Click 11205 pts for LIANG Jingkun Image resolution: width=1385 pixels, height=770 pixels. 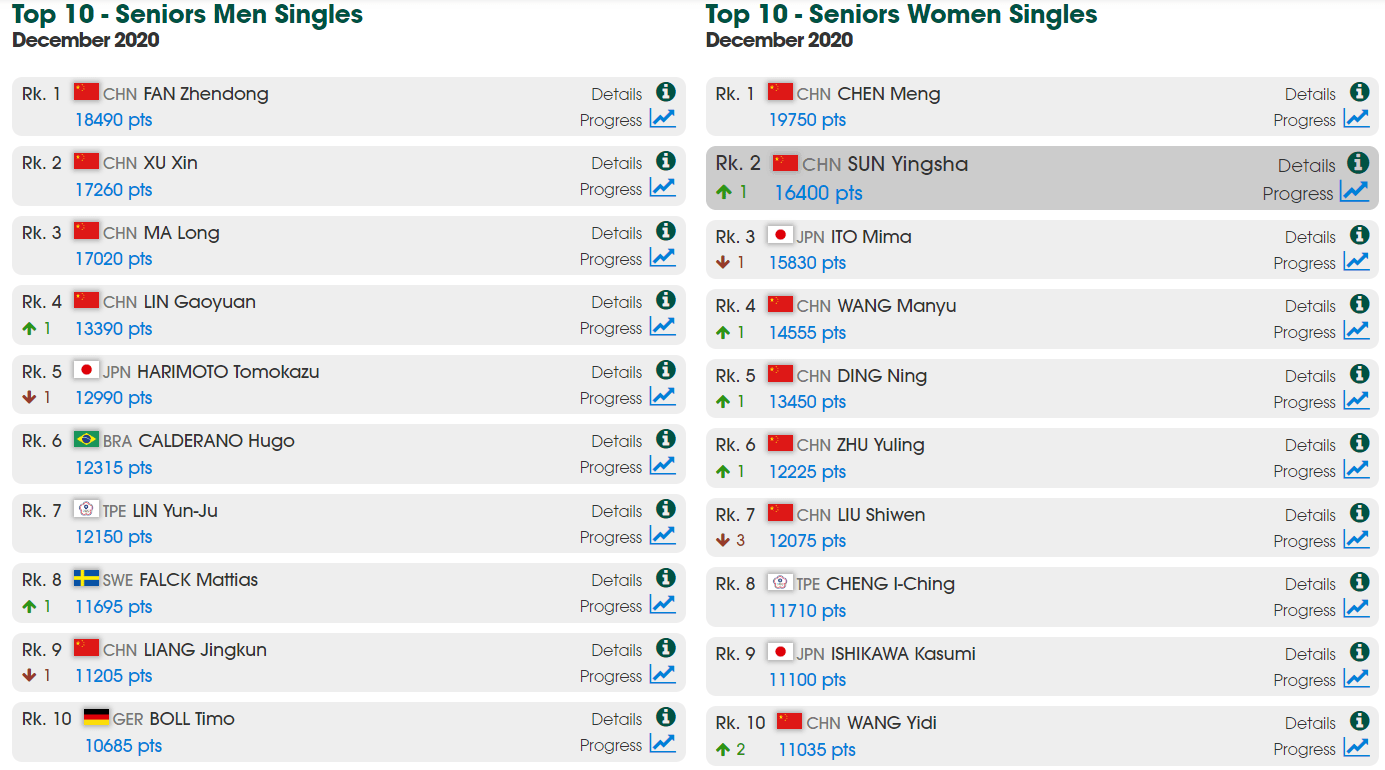click(113, 676)
